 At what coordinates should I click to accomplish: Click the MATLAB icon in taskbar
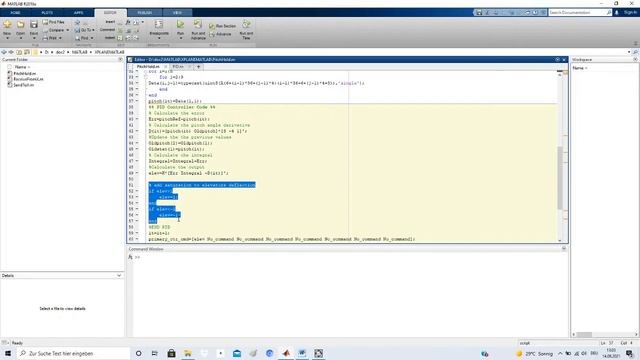click(286, 353)
